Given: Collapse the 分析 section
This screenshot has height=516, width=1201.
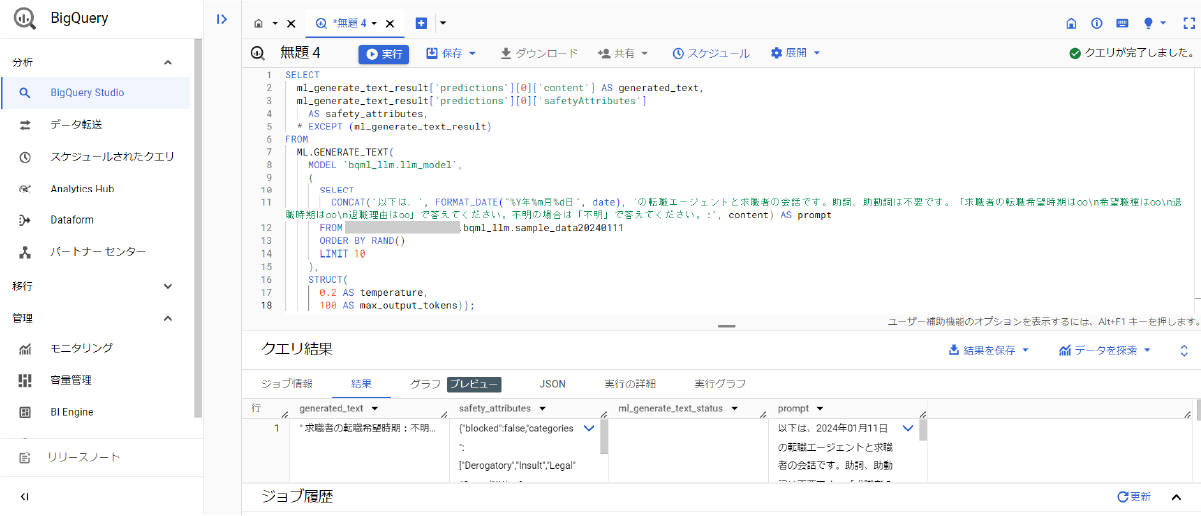Looking at the screenshot, I should tap(168, 63).
